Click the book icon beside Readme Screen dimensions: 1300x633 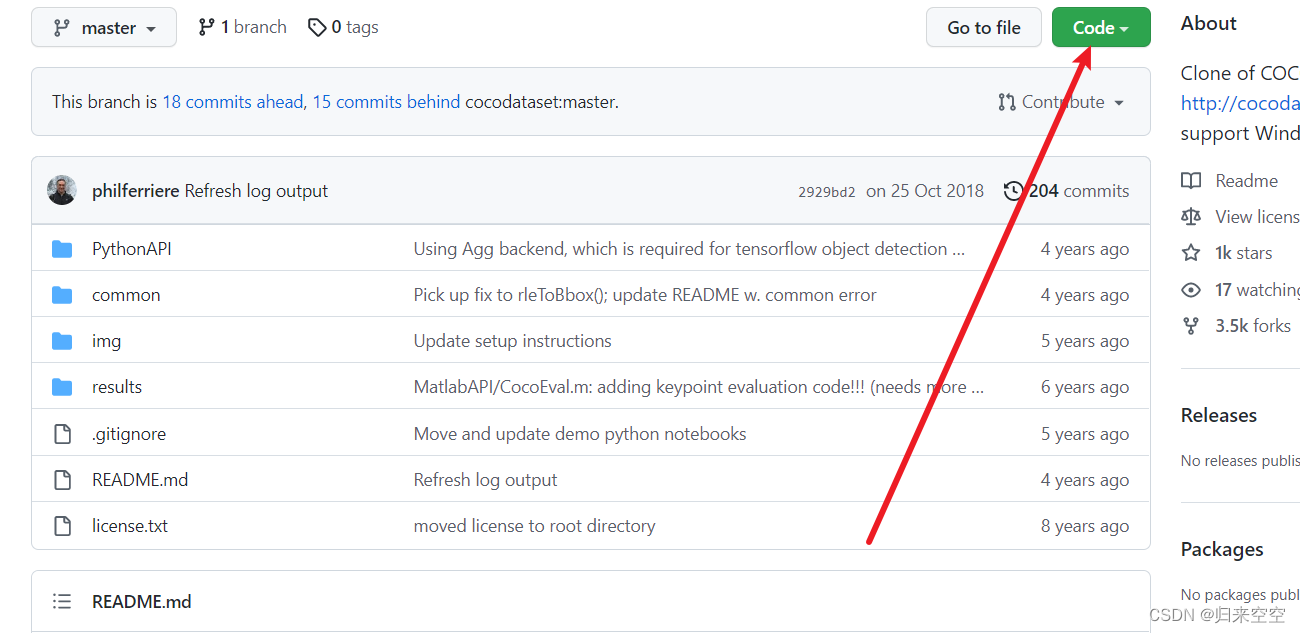pyautogui.click(x=1191, y=181)
